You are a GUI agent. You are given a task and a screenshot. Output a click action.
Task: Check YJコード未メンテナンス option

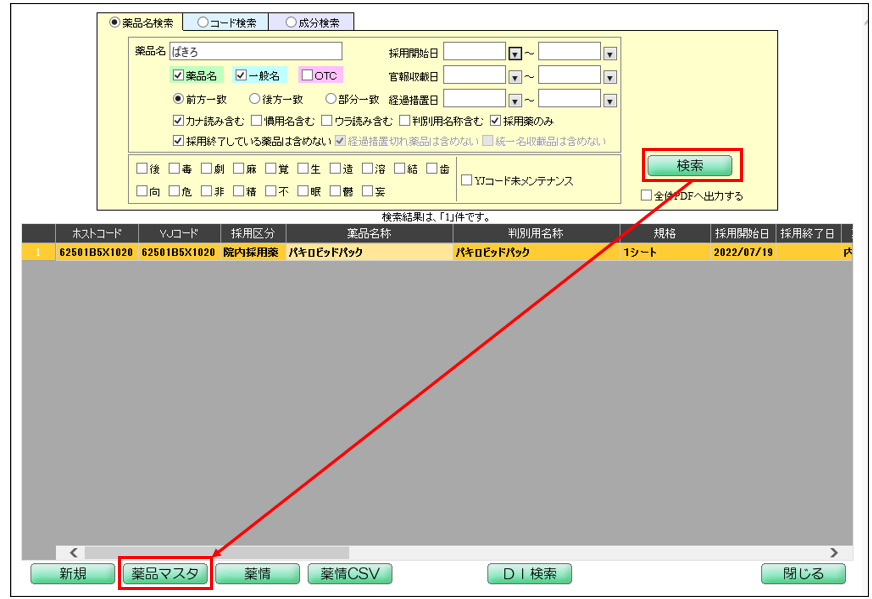(466, 180)
